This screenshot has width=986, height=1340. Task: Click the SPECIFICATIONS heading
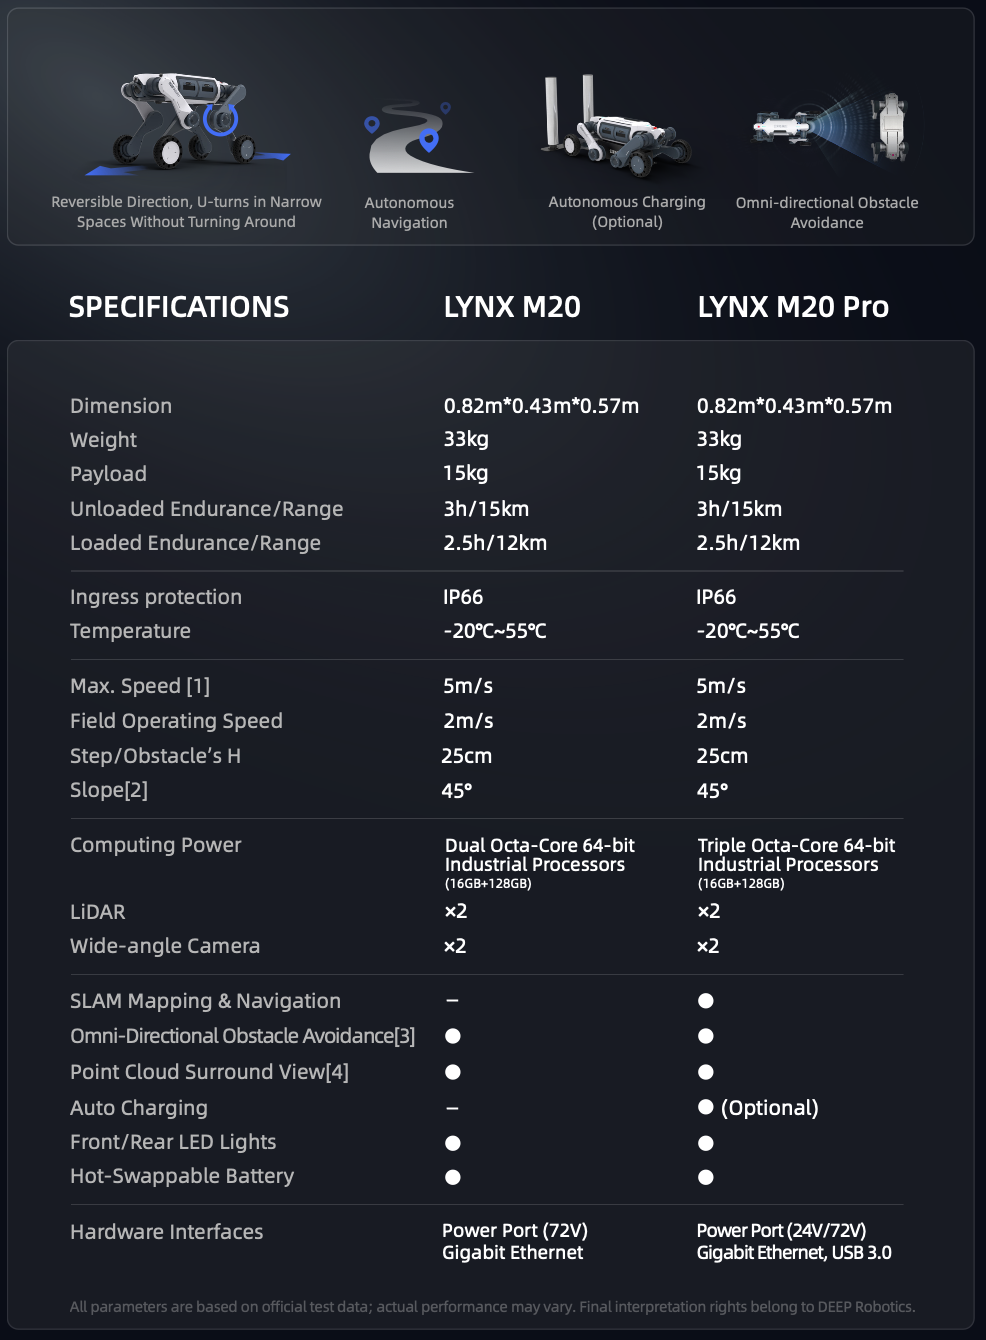[179, 307]
